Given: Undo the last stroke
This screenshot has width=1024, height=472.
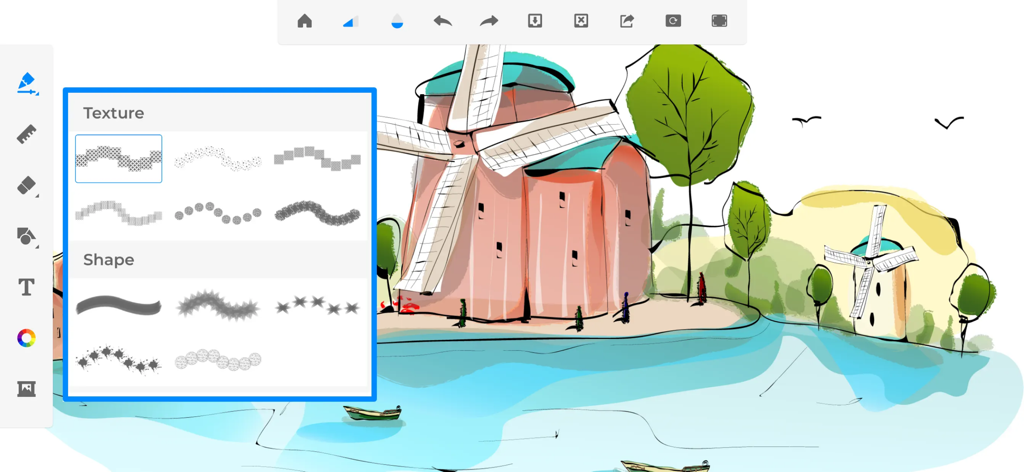Looking at the screenshot, I should (x=443, y=21).
